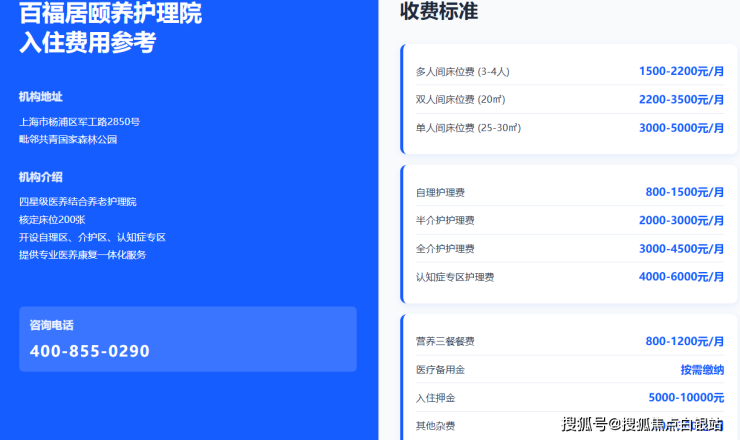740x440 pixels.
Task: Click the line 毗邻共青国家森林公园
Action: pyautogui.click(x=68, y=139)
